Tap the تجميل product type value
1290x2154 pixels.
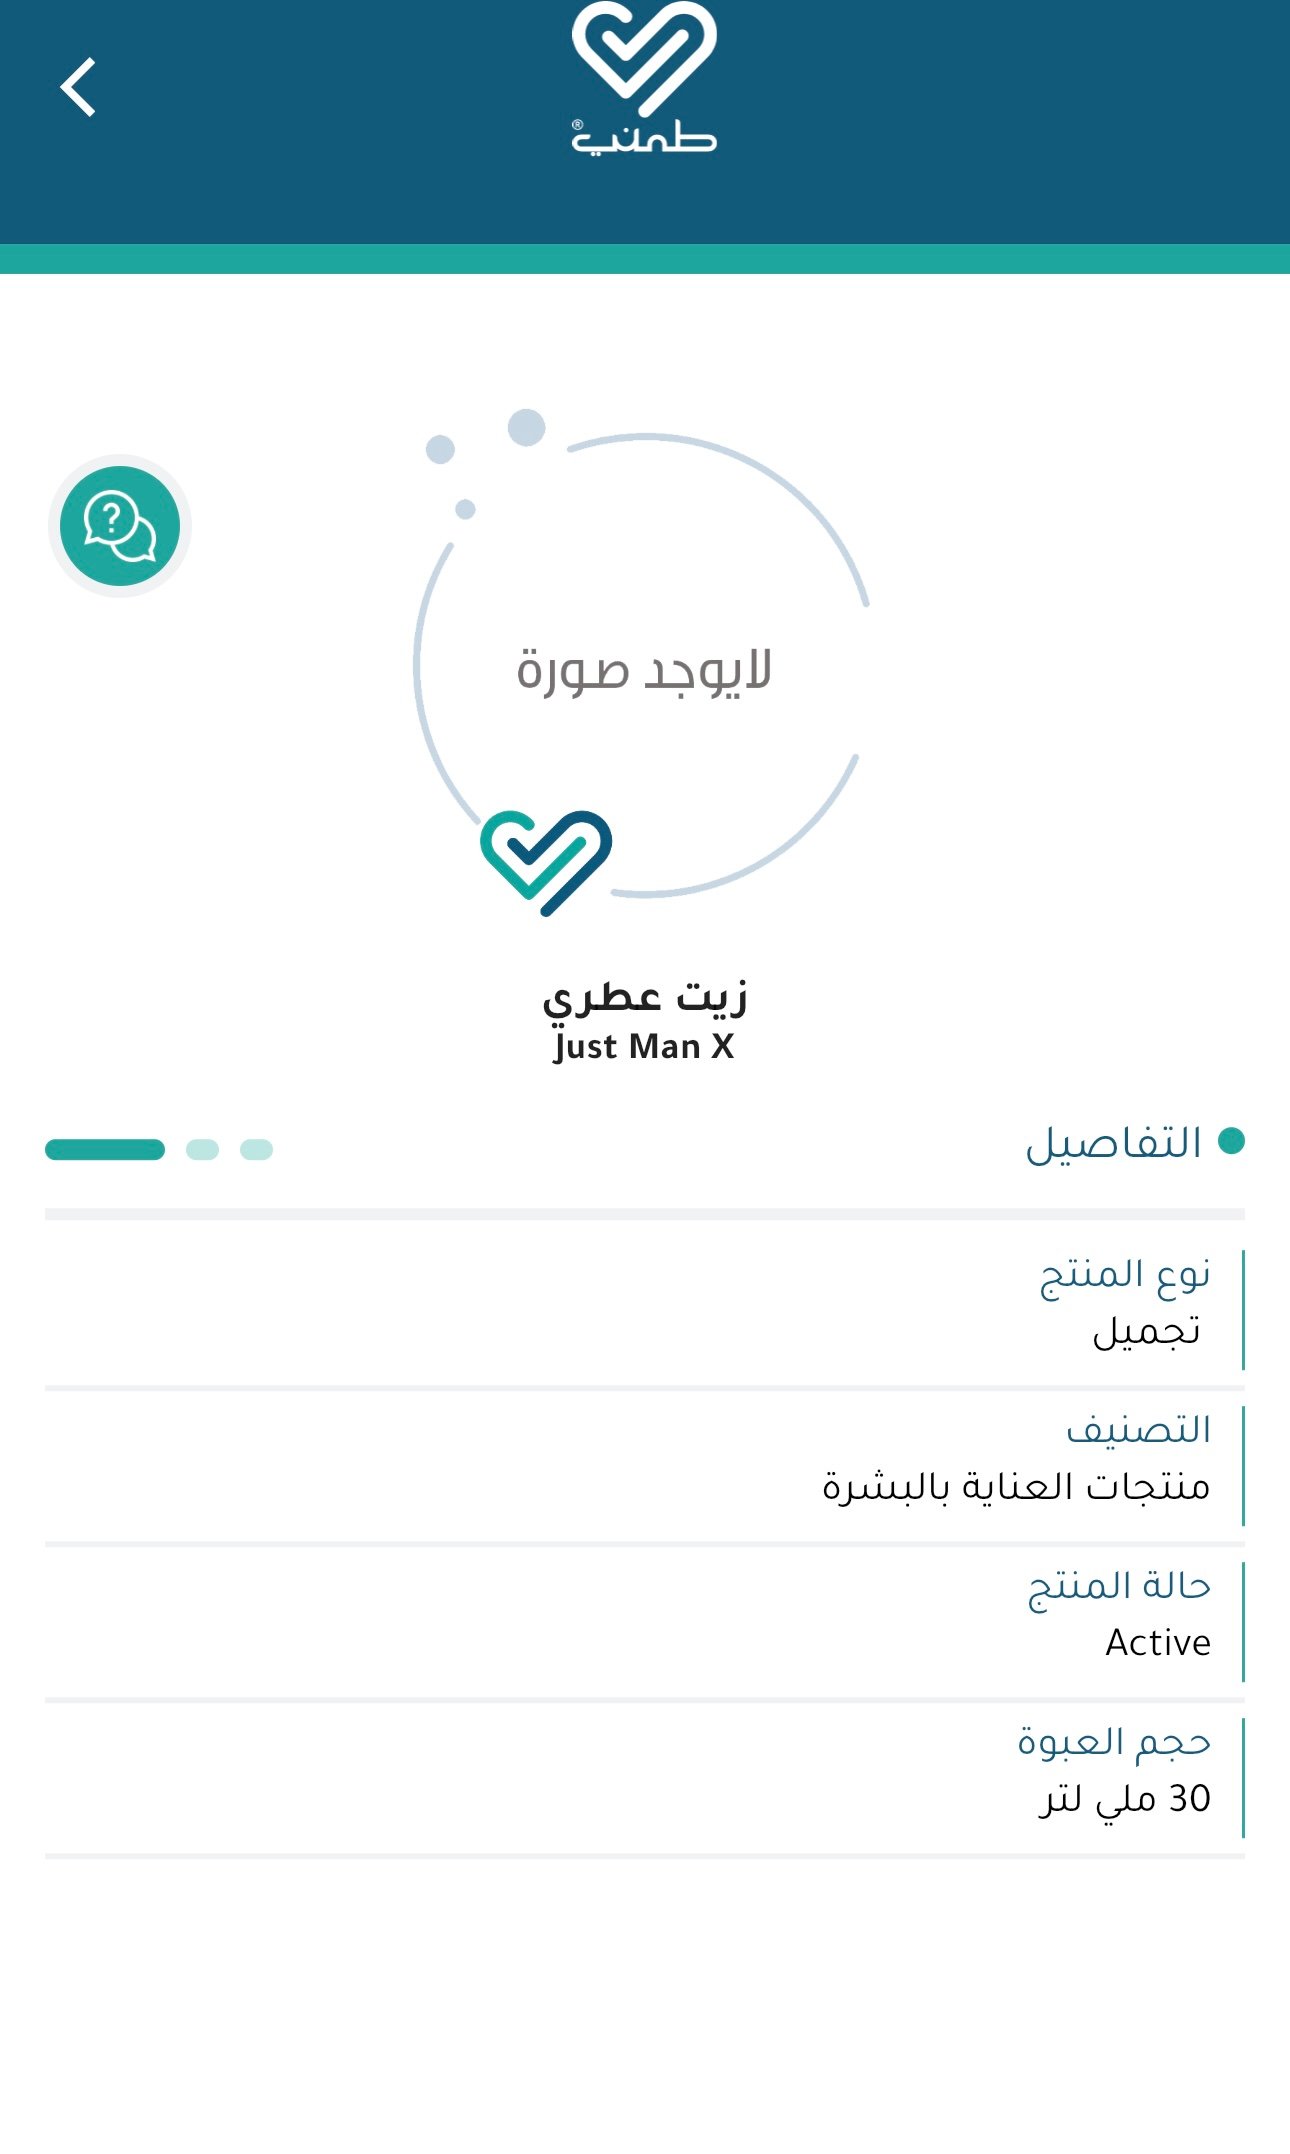[1146, 1332]
